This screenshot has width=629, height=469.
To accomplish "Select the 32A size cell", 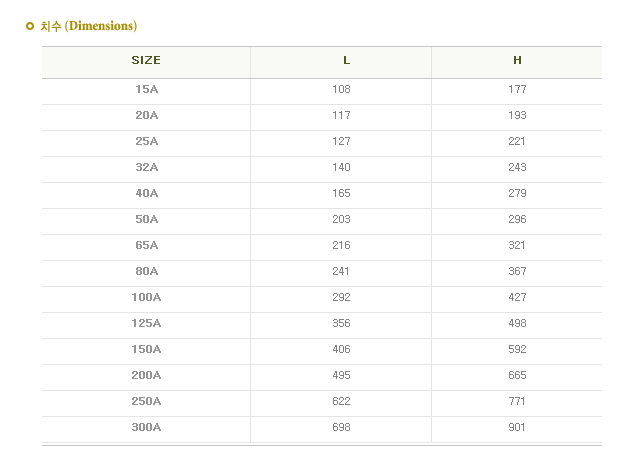I will [146, 167].
